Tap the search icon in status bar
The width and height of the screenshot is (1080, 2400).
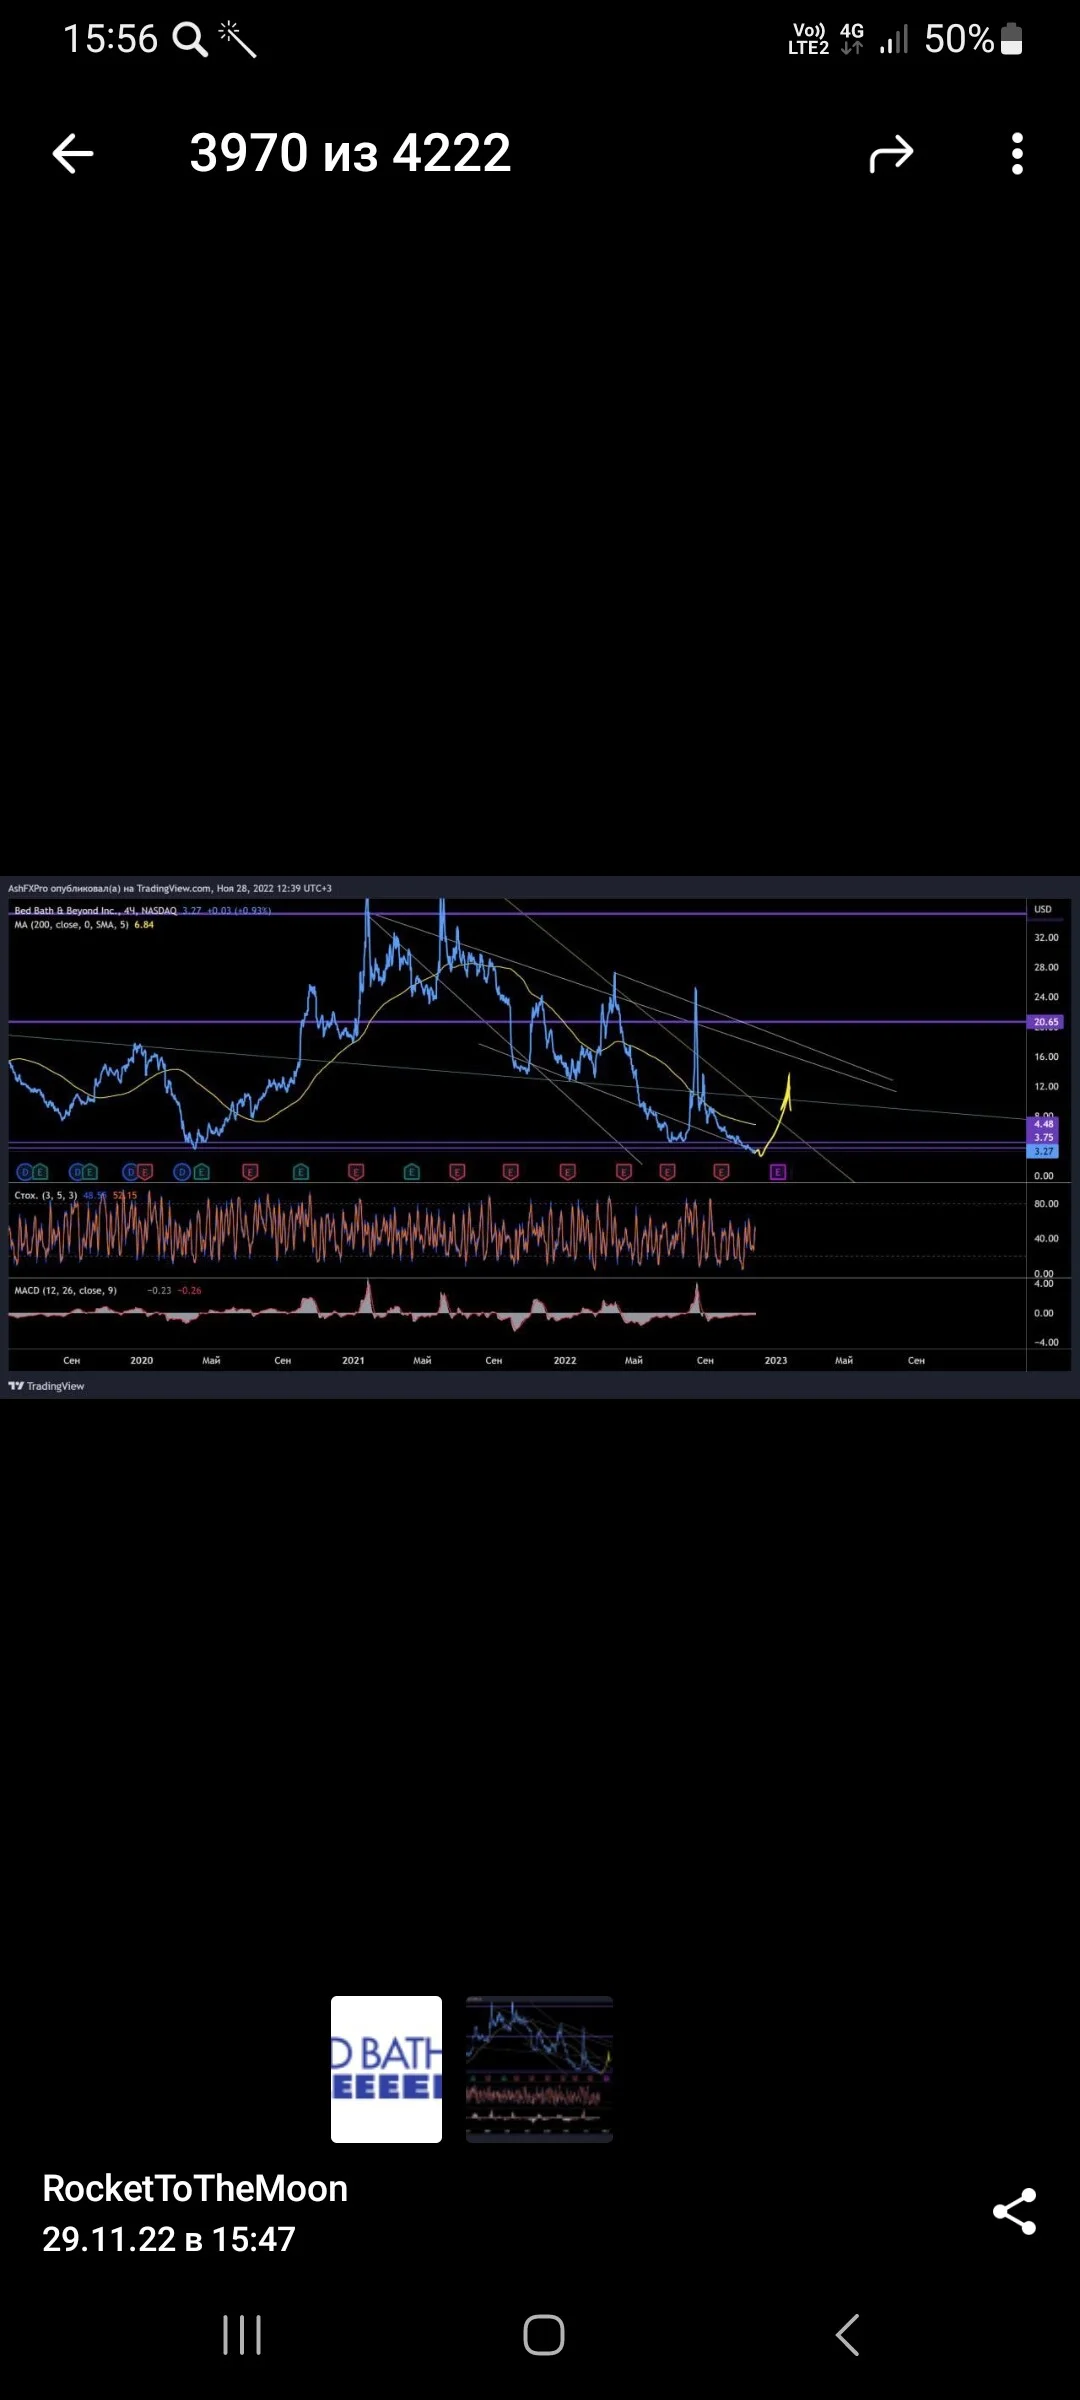point(190,39)
